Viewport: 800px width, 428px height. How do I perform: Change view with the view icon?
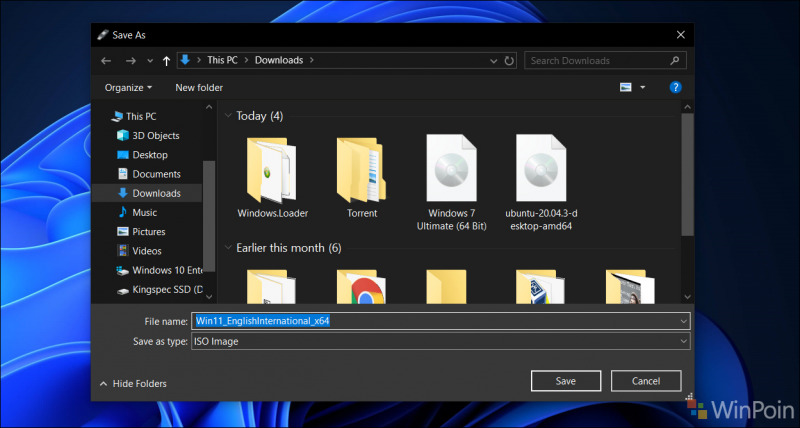pos(626,88)
